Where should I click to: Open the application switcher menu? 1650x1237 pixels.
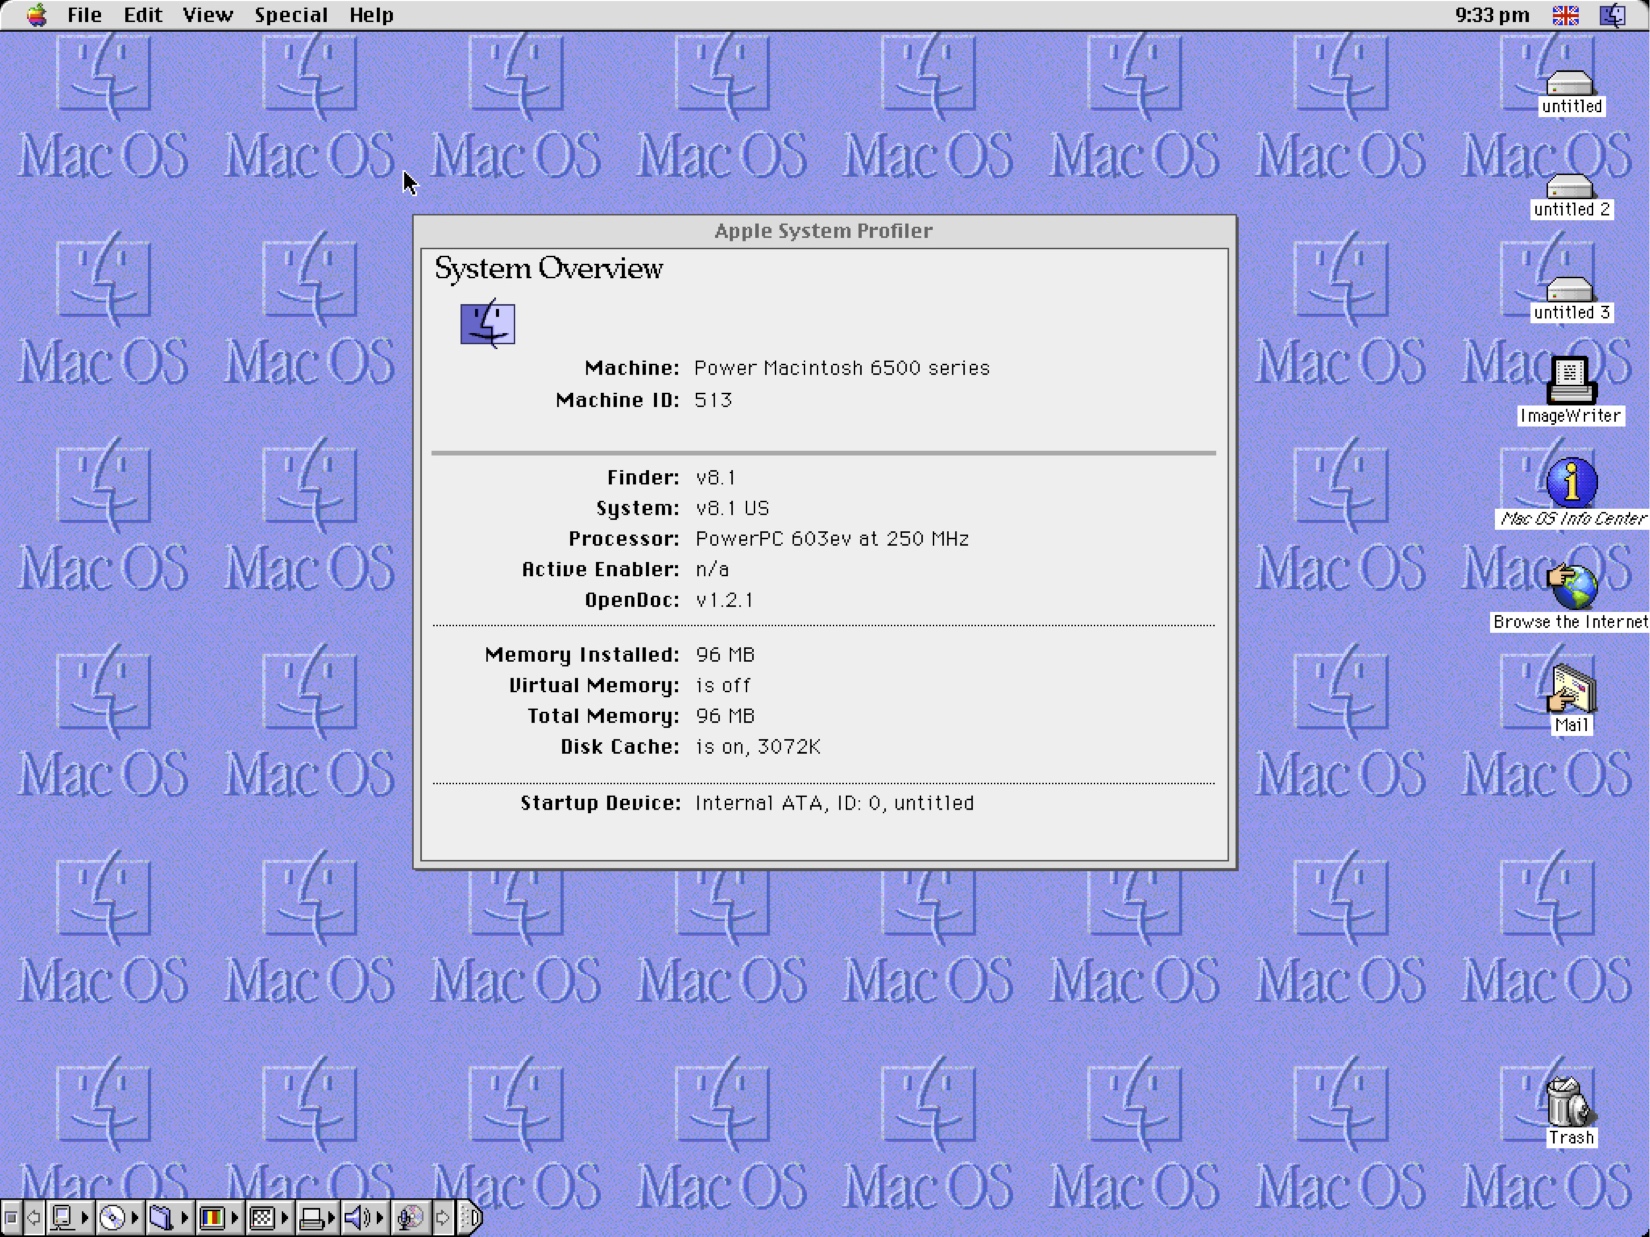[1613, 15]
